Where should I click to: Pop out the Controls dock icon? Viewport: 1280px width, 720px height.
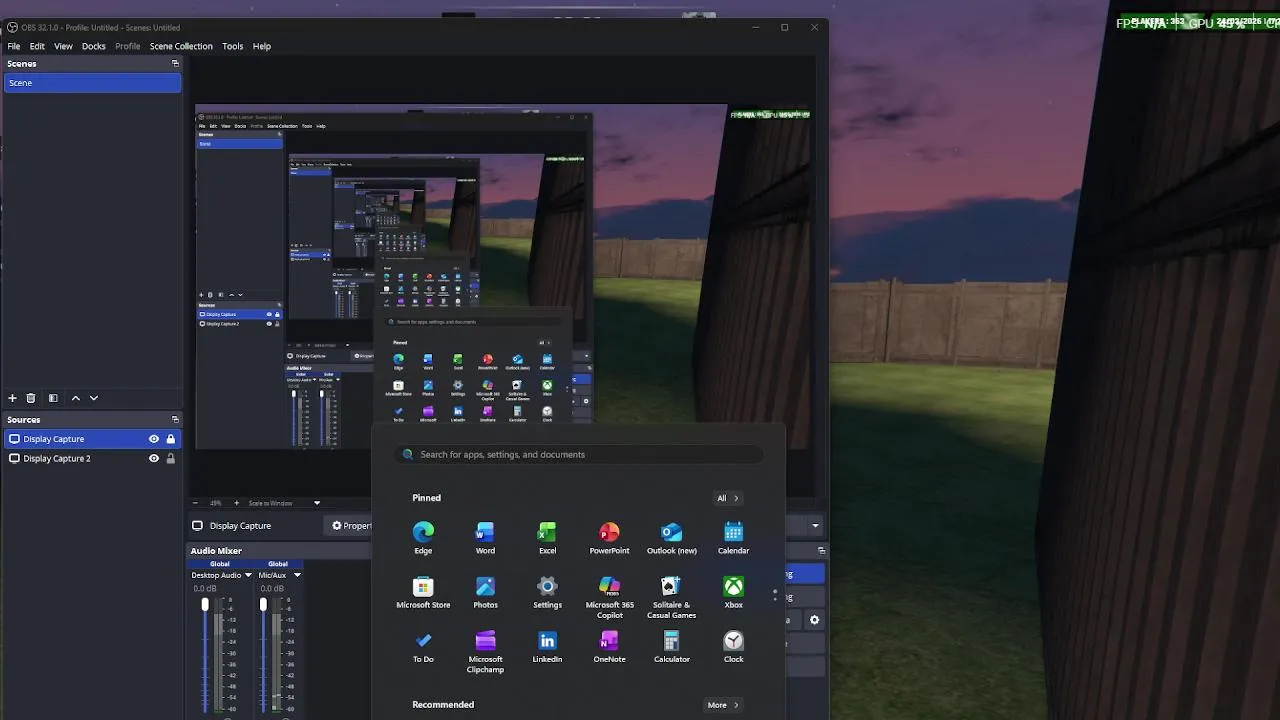point(821,551)
